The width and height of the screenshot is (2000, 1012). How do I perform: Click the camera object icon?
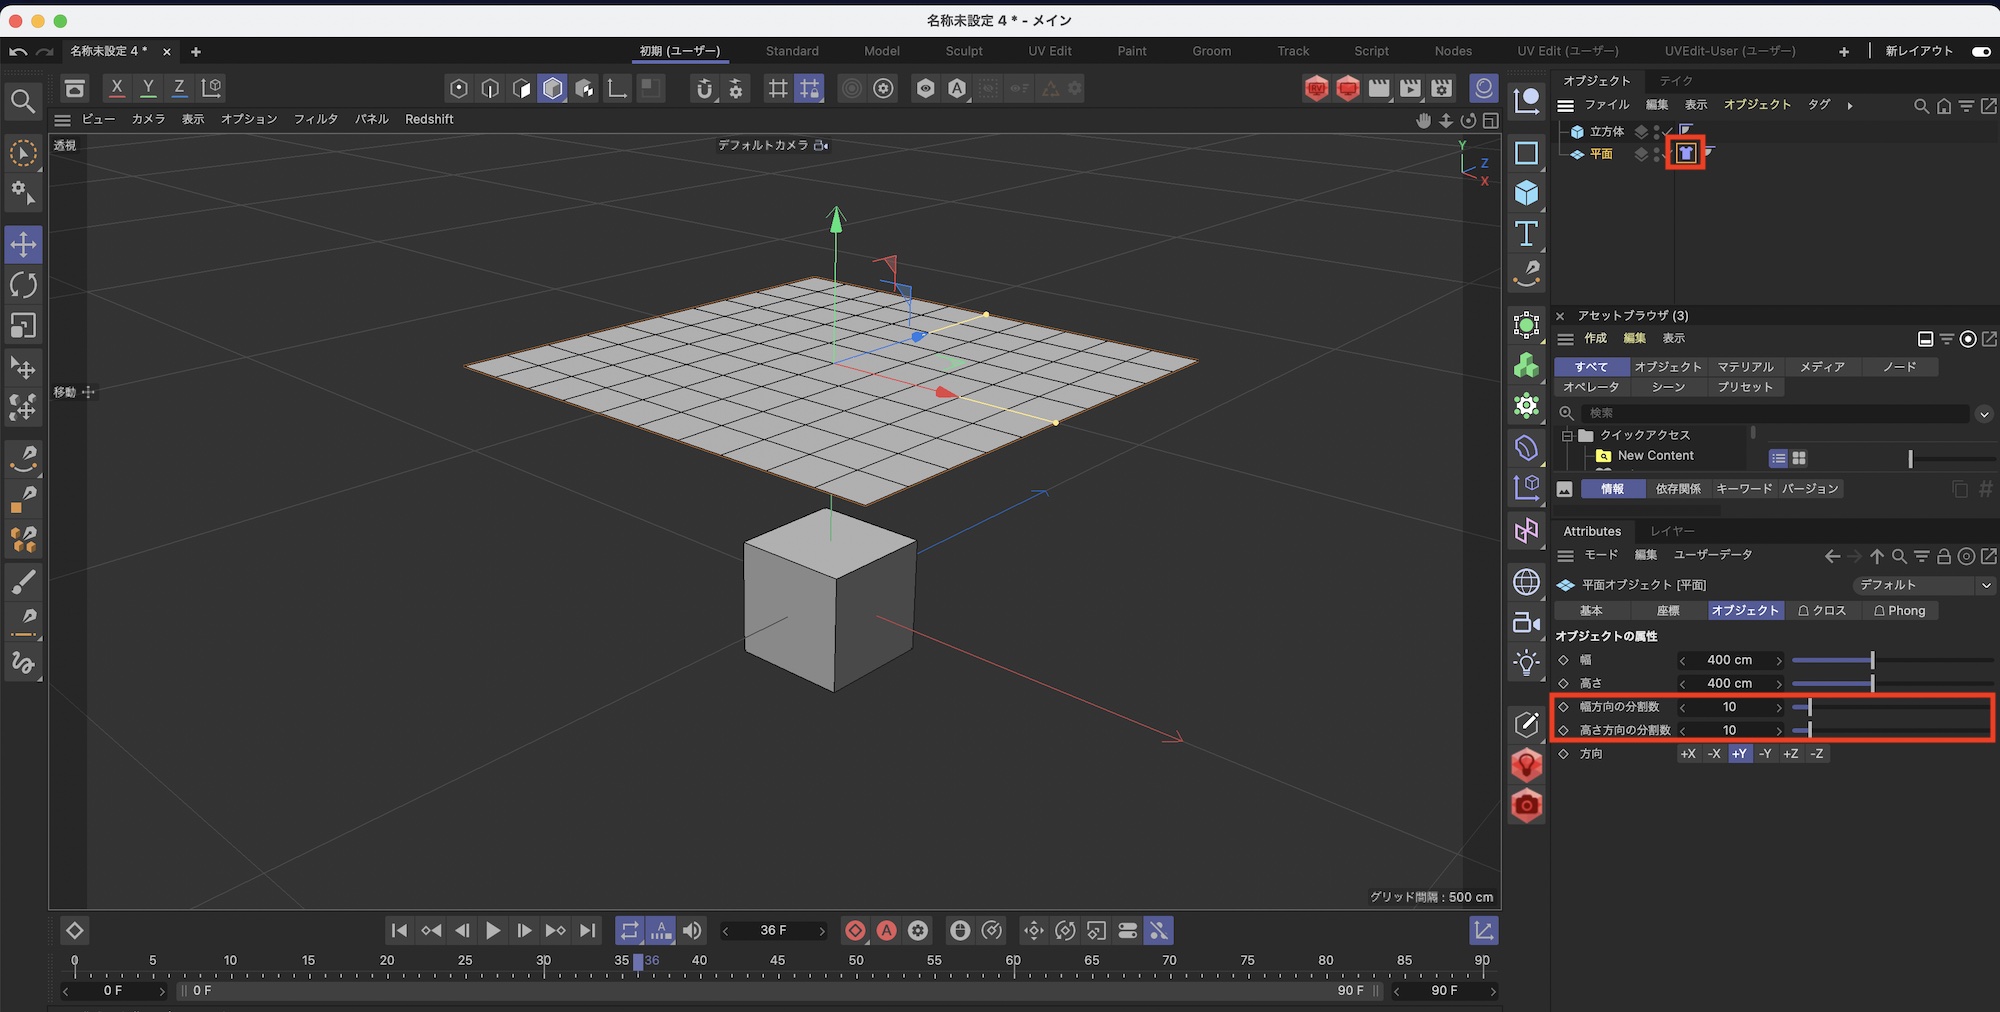tap(1526, 623)
